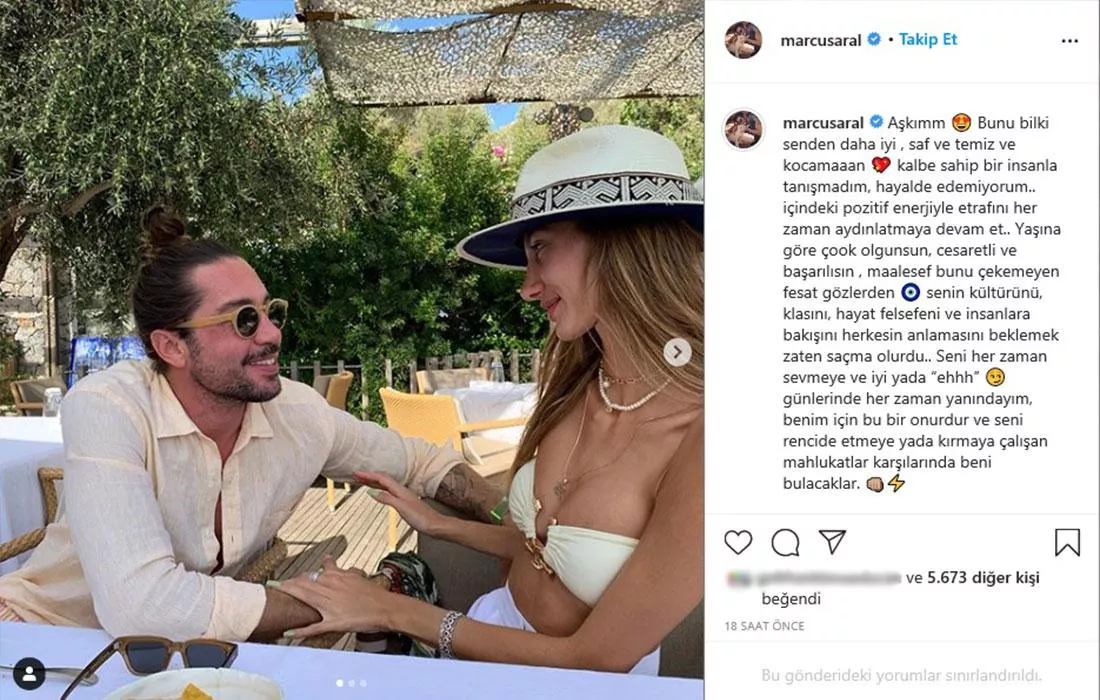Go to next photo with arrow button
The height and width of the screenshot is (700, 1100).
coord(677,352)
